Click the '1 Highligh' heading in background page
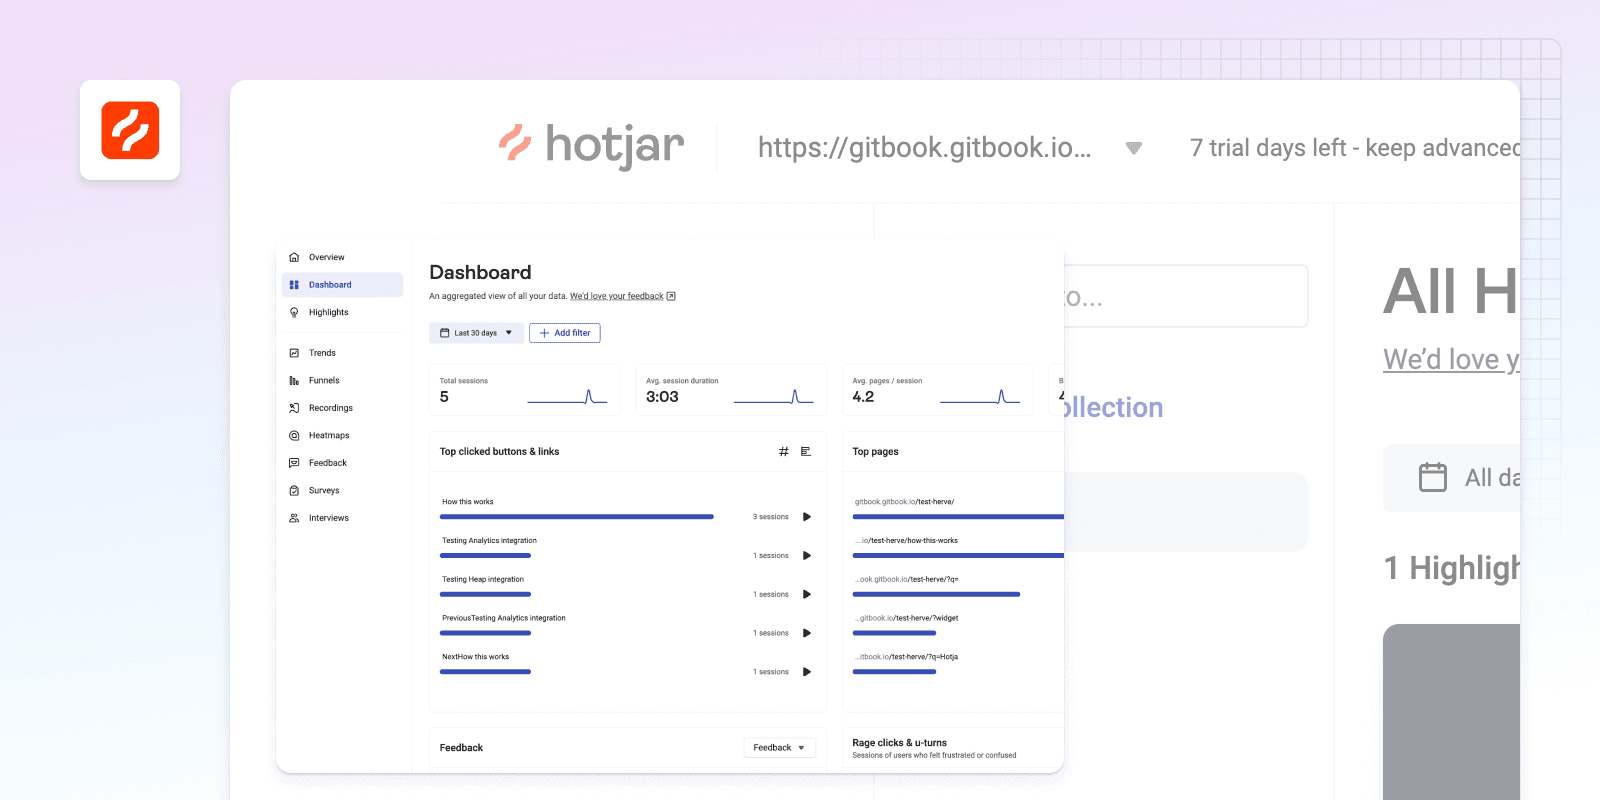The image size is (1600, 800). click(x=1452, y=568)
